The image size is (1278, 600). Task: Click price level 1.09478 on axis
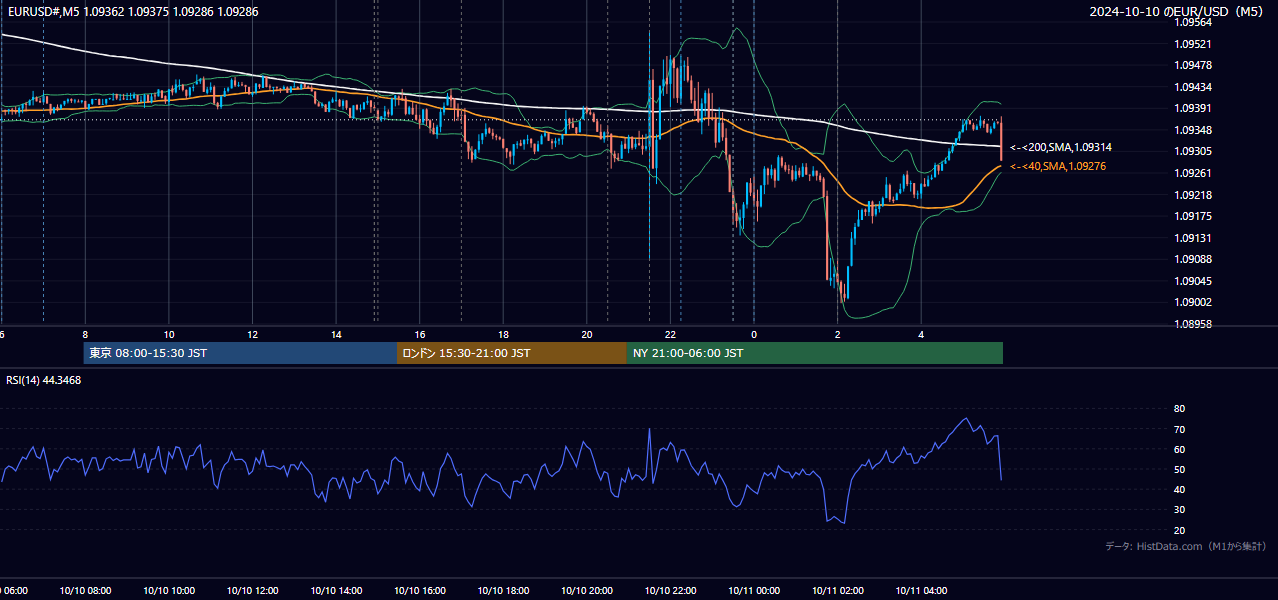pyautogui.click(x=1192, y=65)
